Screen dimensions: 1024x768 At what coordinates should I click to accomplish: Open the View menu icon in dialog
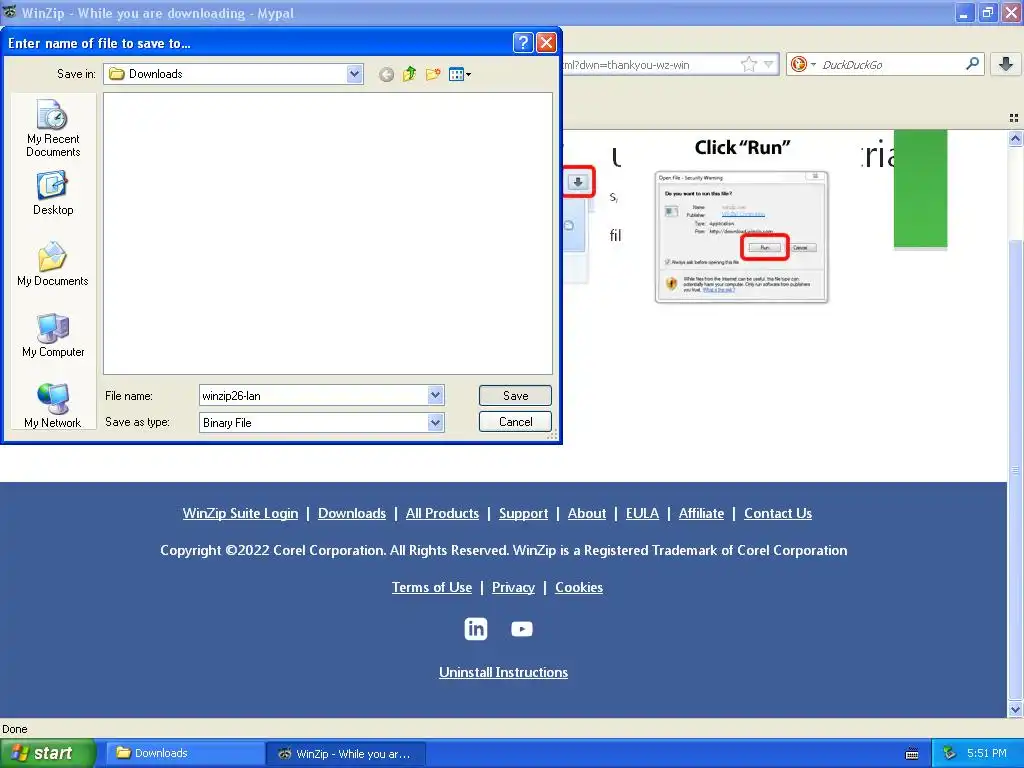[x=460, y=74]
